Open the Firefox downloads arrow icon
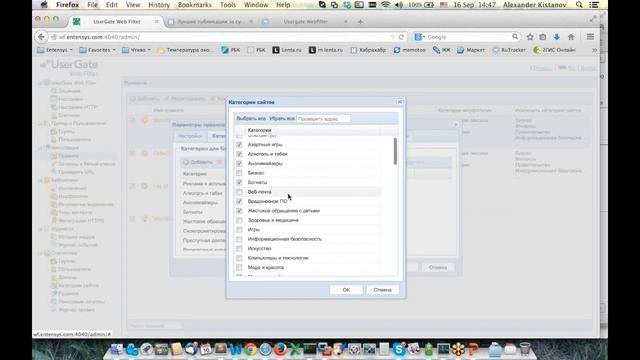 556,37
